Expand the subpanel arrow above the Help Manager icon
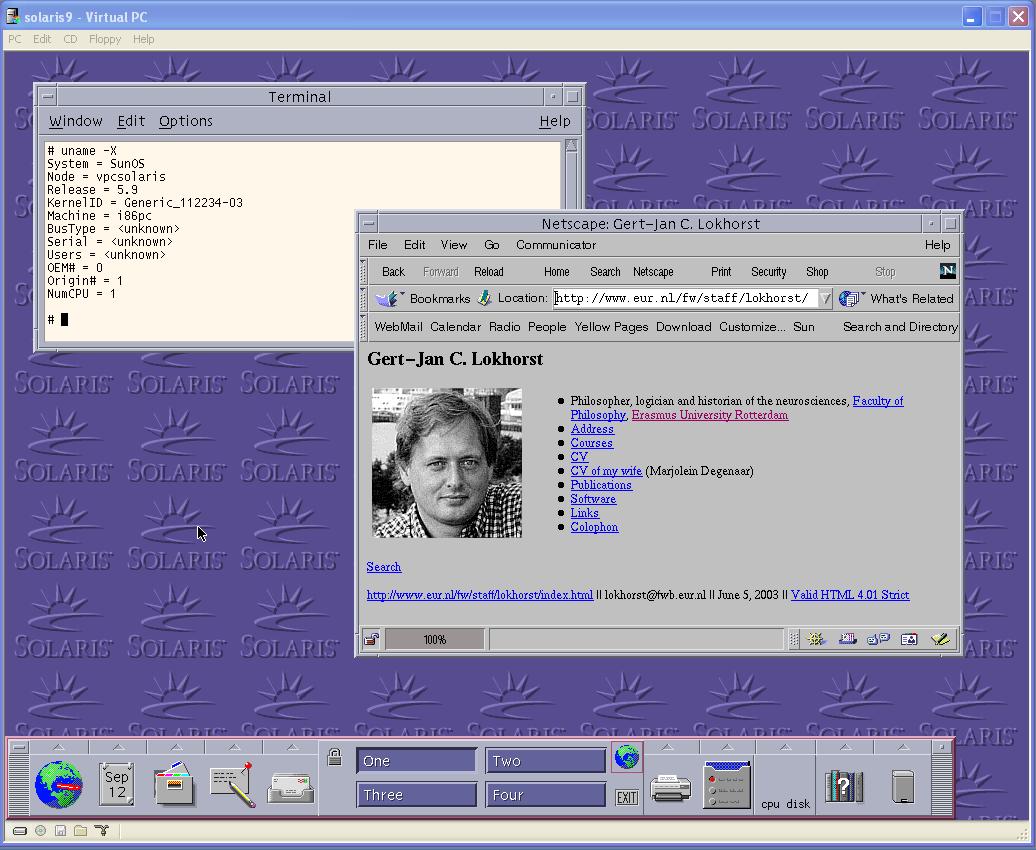The image size is (1036, 850). pyautogui.click(x=845, y=747)
